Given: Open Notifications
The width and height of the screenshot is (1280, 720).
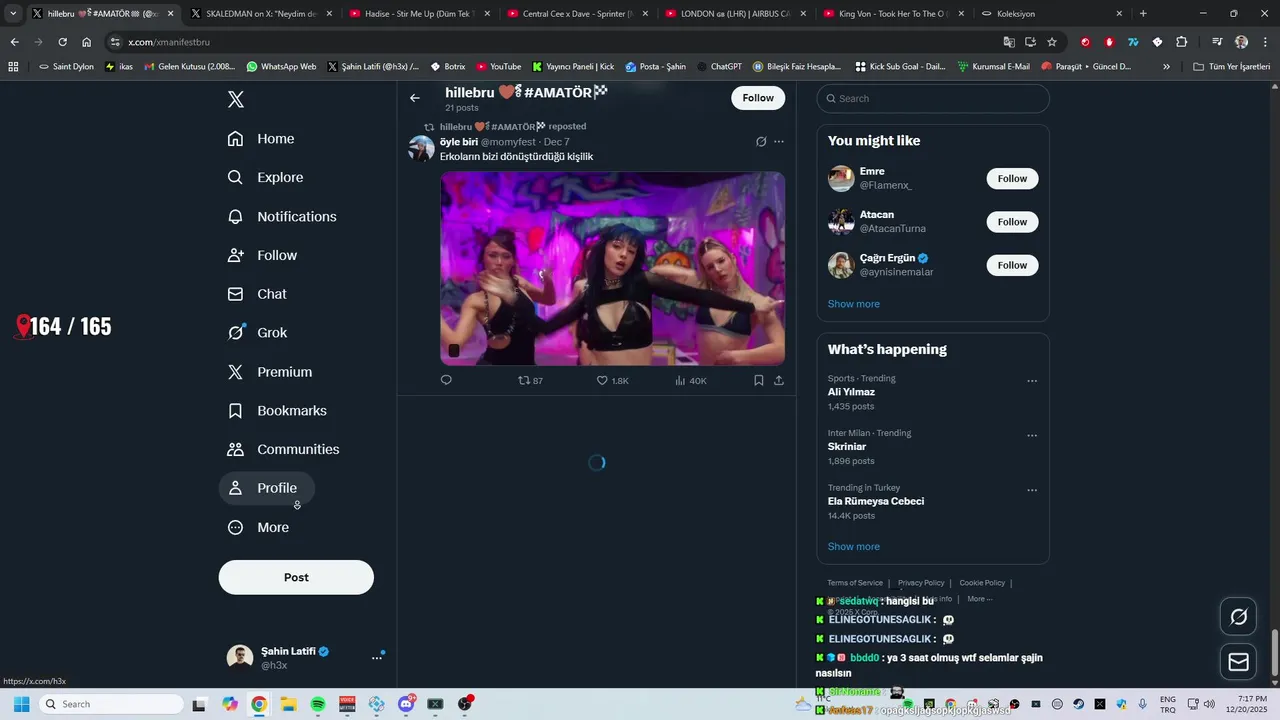Looking at the screenshot, I should click(x=282, y=217).
